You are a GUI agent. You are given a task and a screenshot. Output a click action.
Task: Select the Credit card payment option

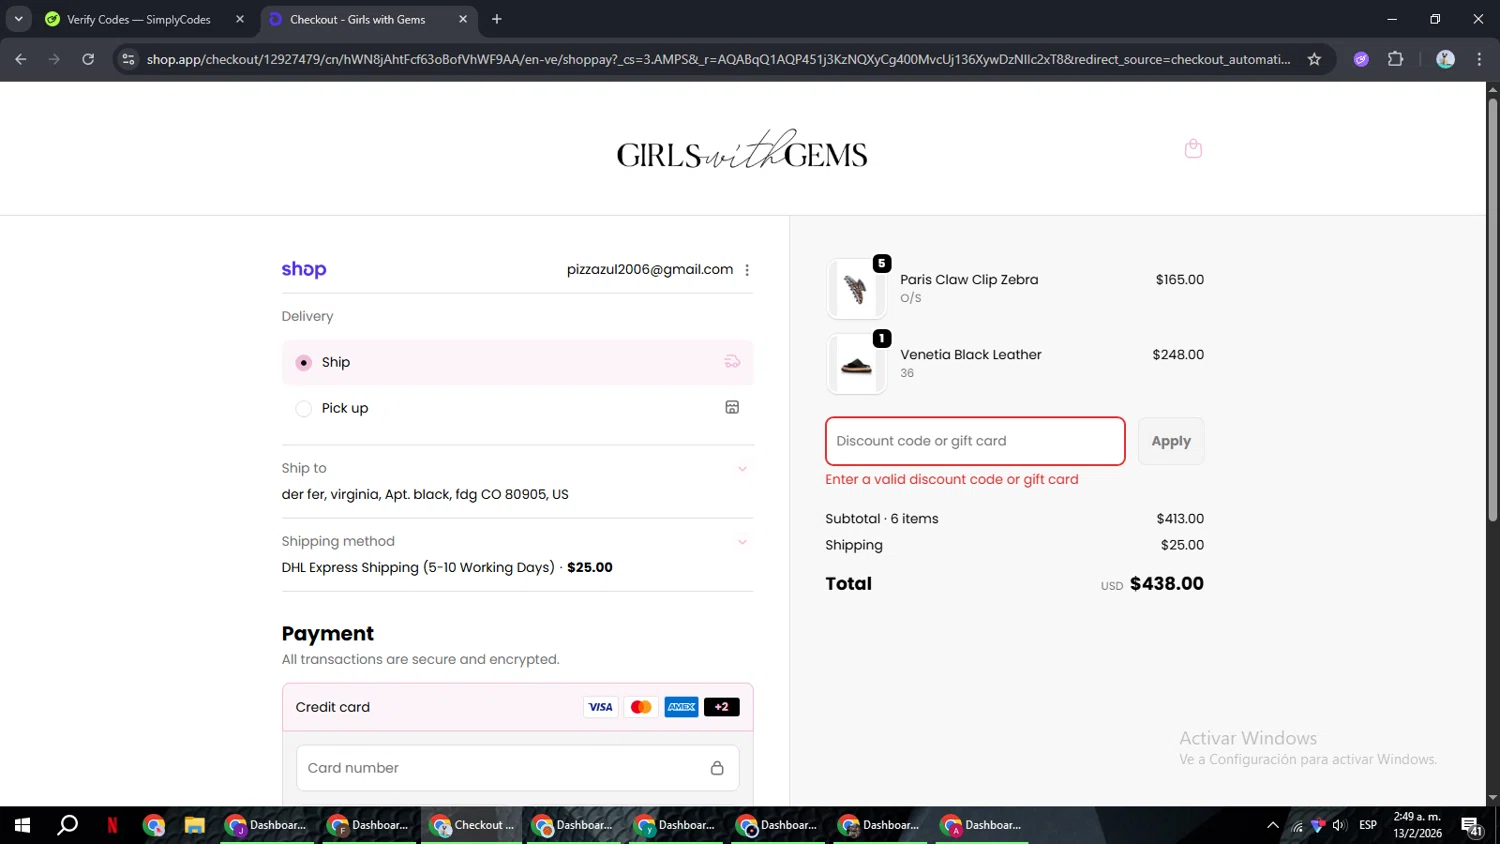tap(517, 707)
